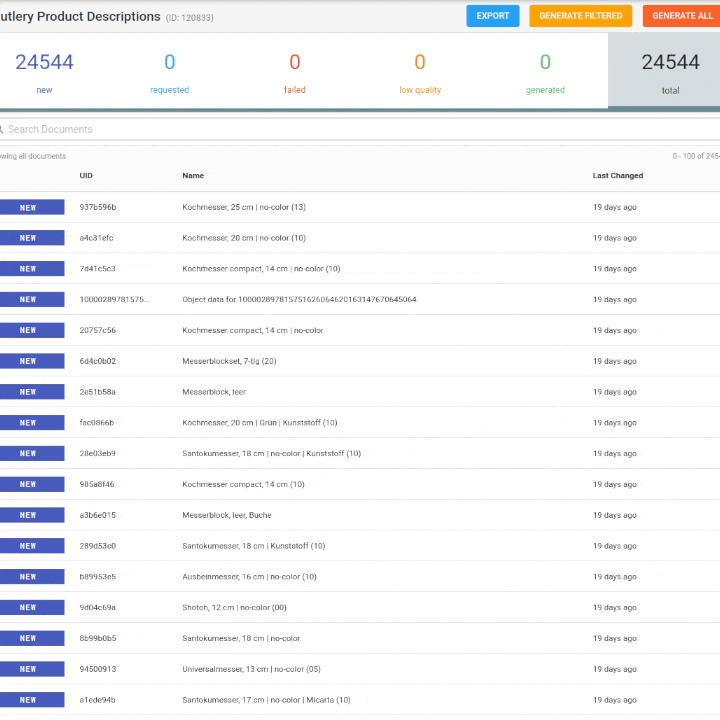Select UID a3b6e015

[98, 515]
